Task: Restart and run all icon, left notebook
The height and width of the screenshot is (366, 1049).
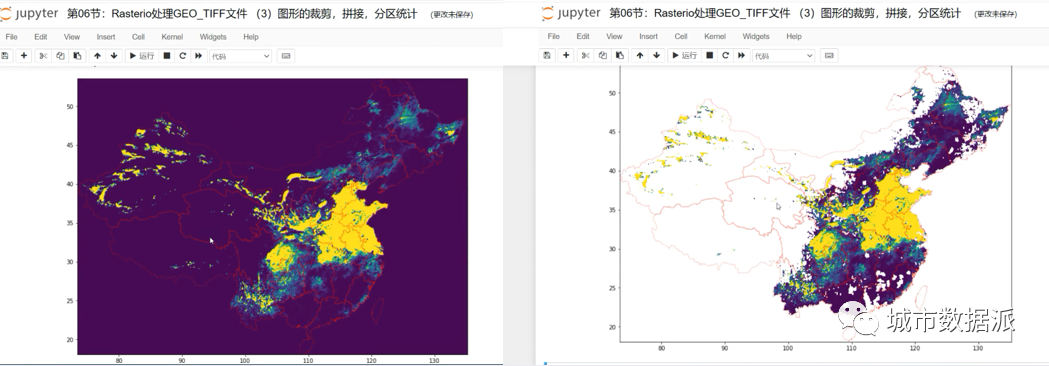Action: [199, 56]
